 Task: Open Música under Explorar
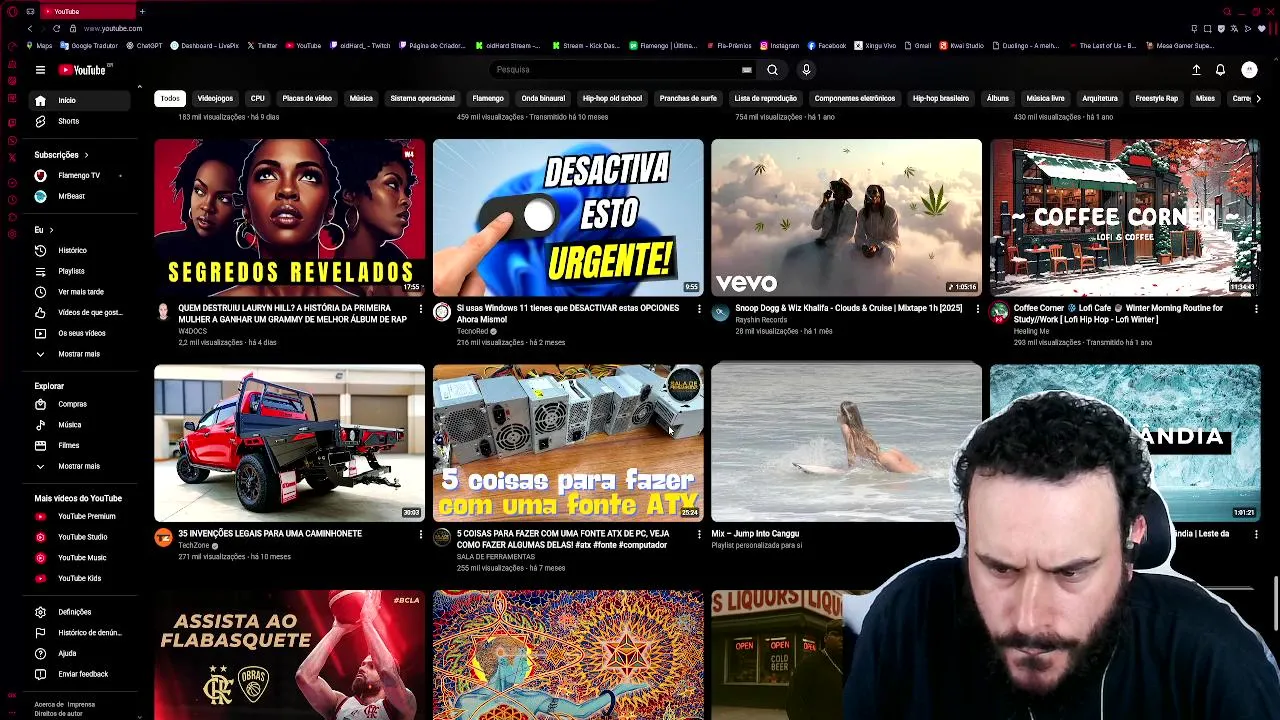79,425
